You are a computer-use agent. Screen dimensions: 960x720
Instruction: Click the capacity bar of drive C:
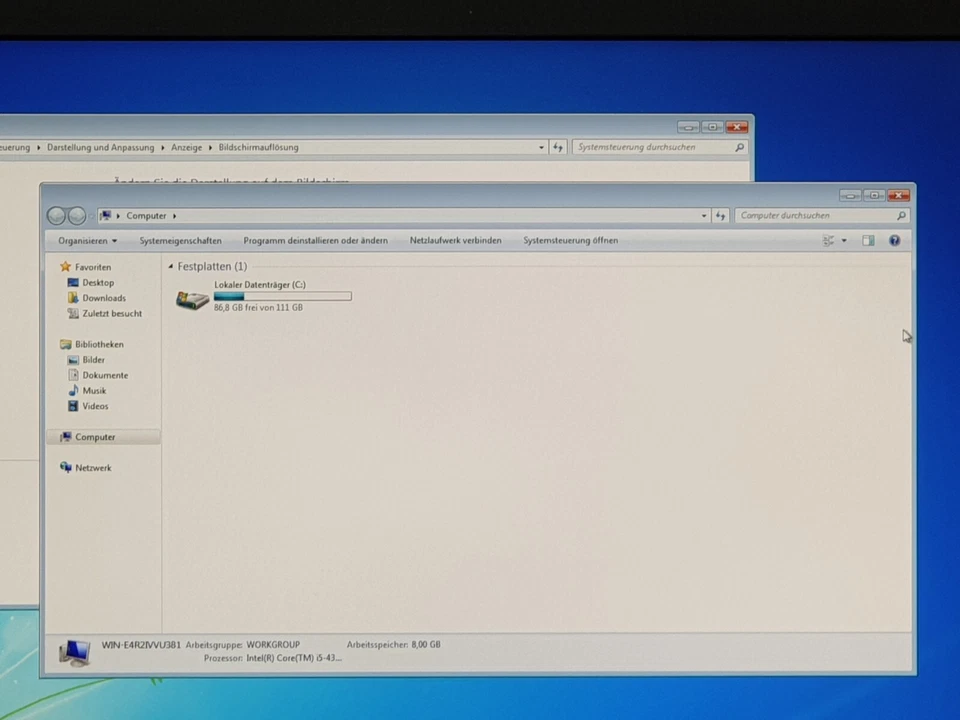pos(282,296)
